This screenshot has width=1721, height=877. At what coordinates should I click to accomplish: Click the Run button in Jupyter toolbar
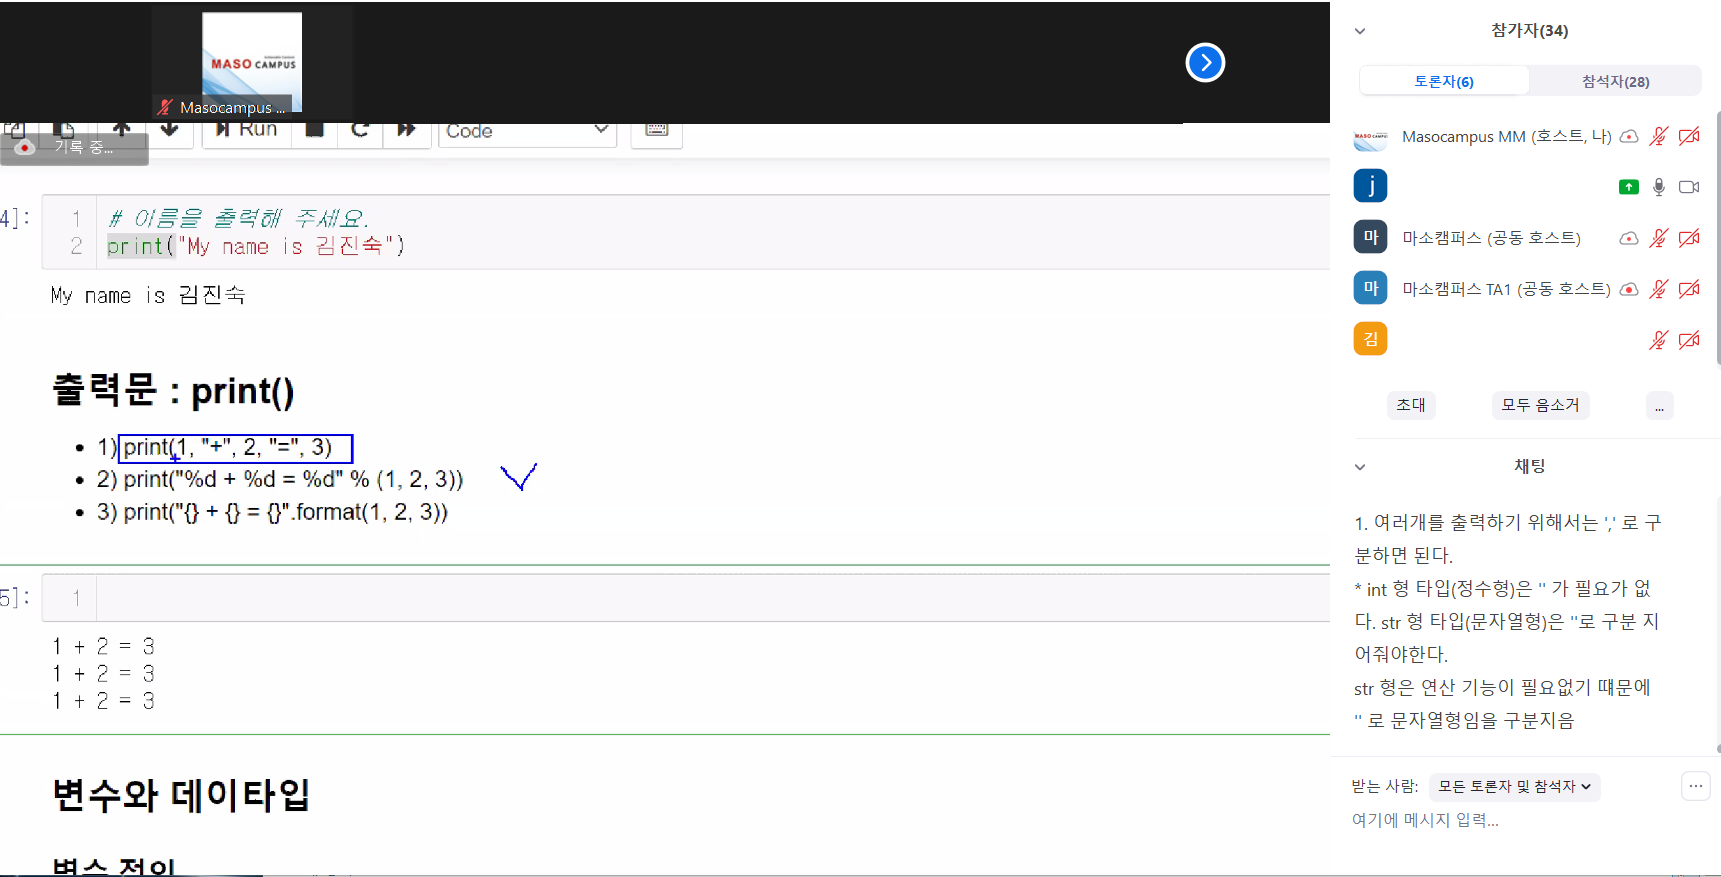[246, 131]
